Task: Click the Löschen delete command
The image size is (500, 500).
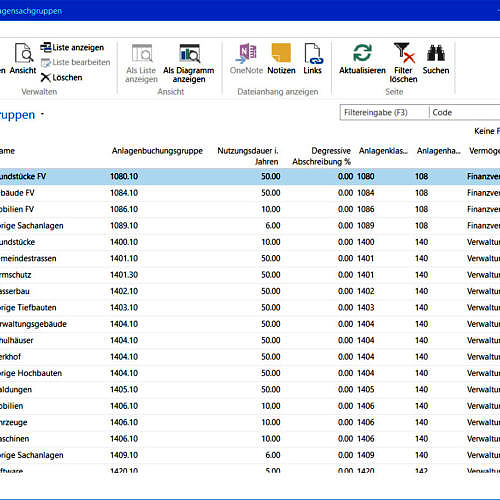Action: point(62,77)
